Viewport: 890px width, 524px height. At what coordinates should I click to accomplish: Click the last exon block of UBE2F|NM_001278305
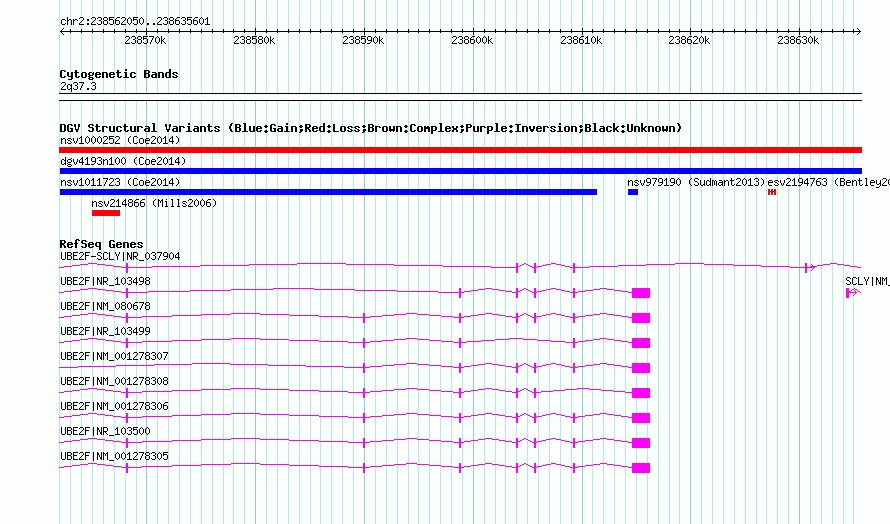point(641,468)
